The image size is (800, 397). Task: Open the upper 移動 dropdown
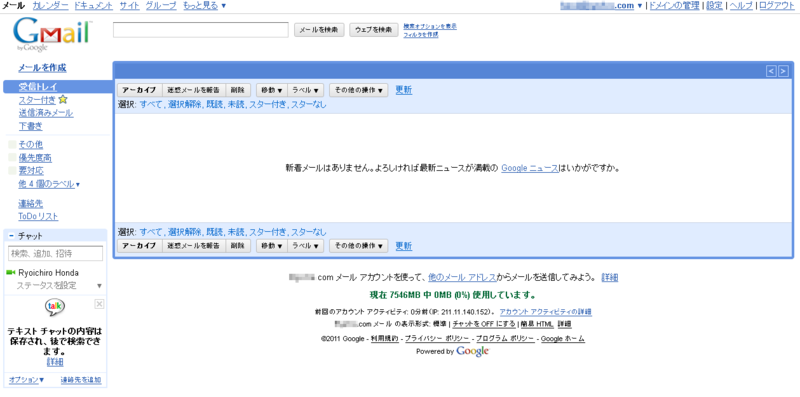(272, 90)
